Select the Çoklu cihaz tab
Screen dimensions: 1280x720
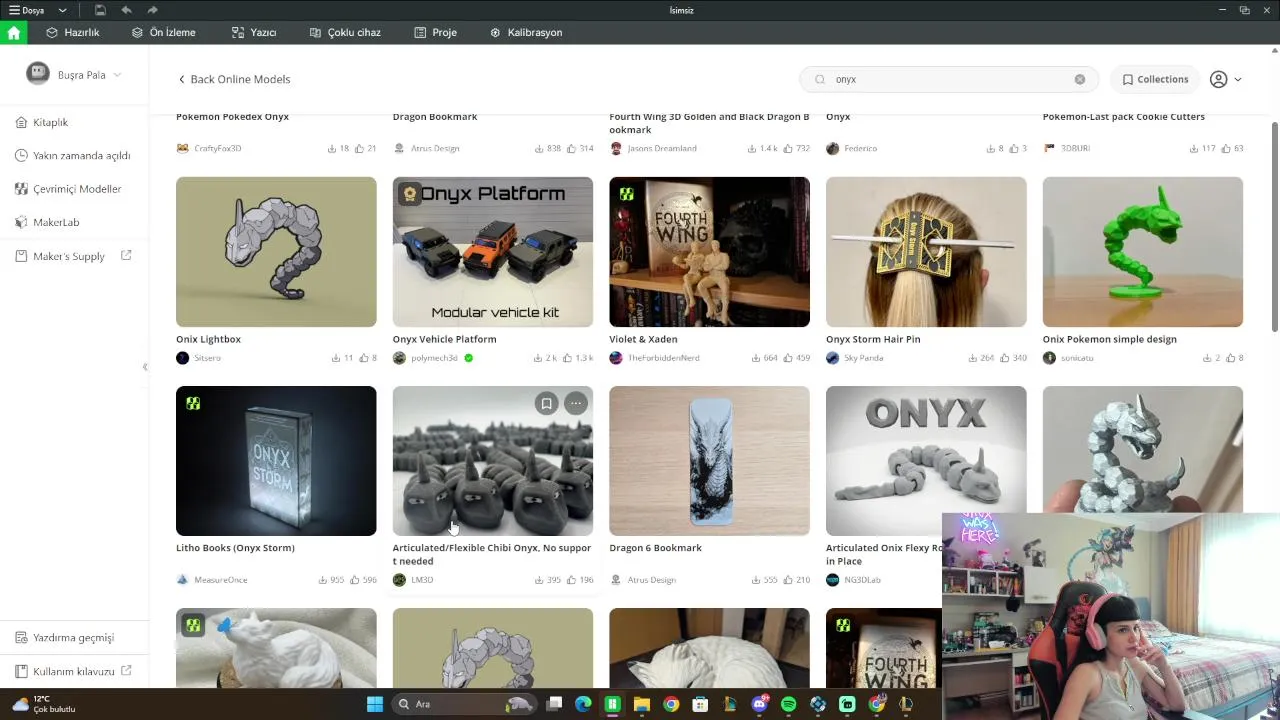tap(345, 32)
